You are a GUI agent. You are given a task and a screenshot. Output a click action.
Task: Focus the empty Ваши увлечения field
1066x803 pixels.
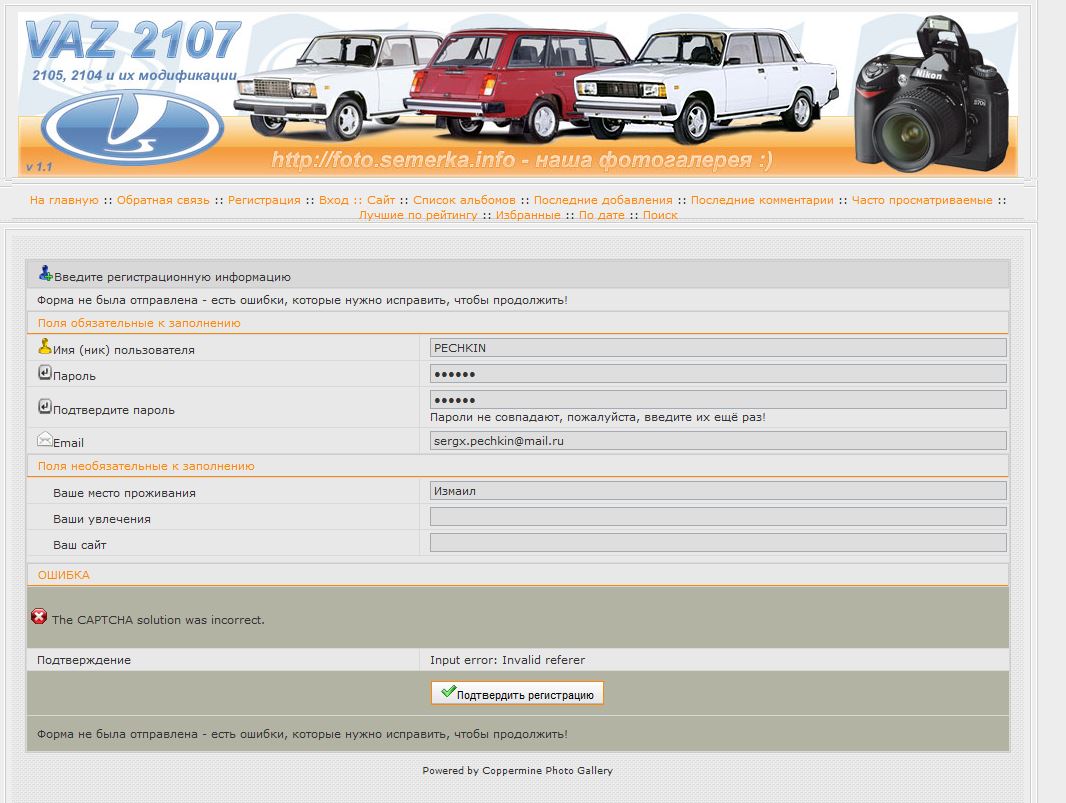pyautogui.click(x=717, y=517)
